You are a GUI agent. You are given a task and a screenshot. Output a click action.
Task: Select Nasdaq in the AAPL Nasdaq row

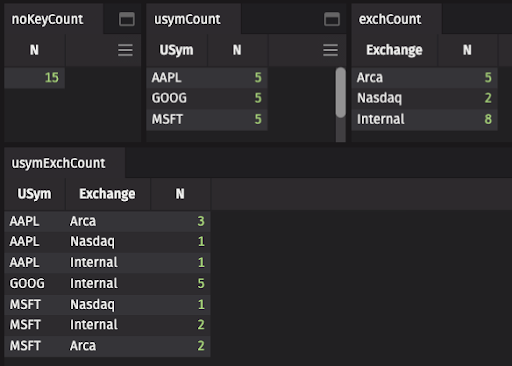(x=108, y=242)
